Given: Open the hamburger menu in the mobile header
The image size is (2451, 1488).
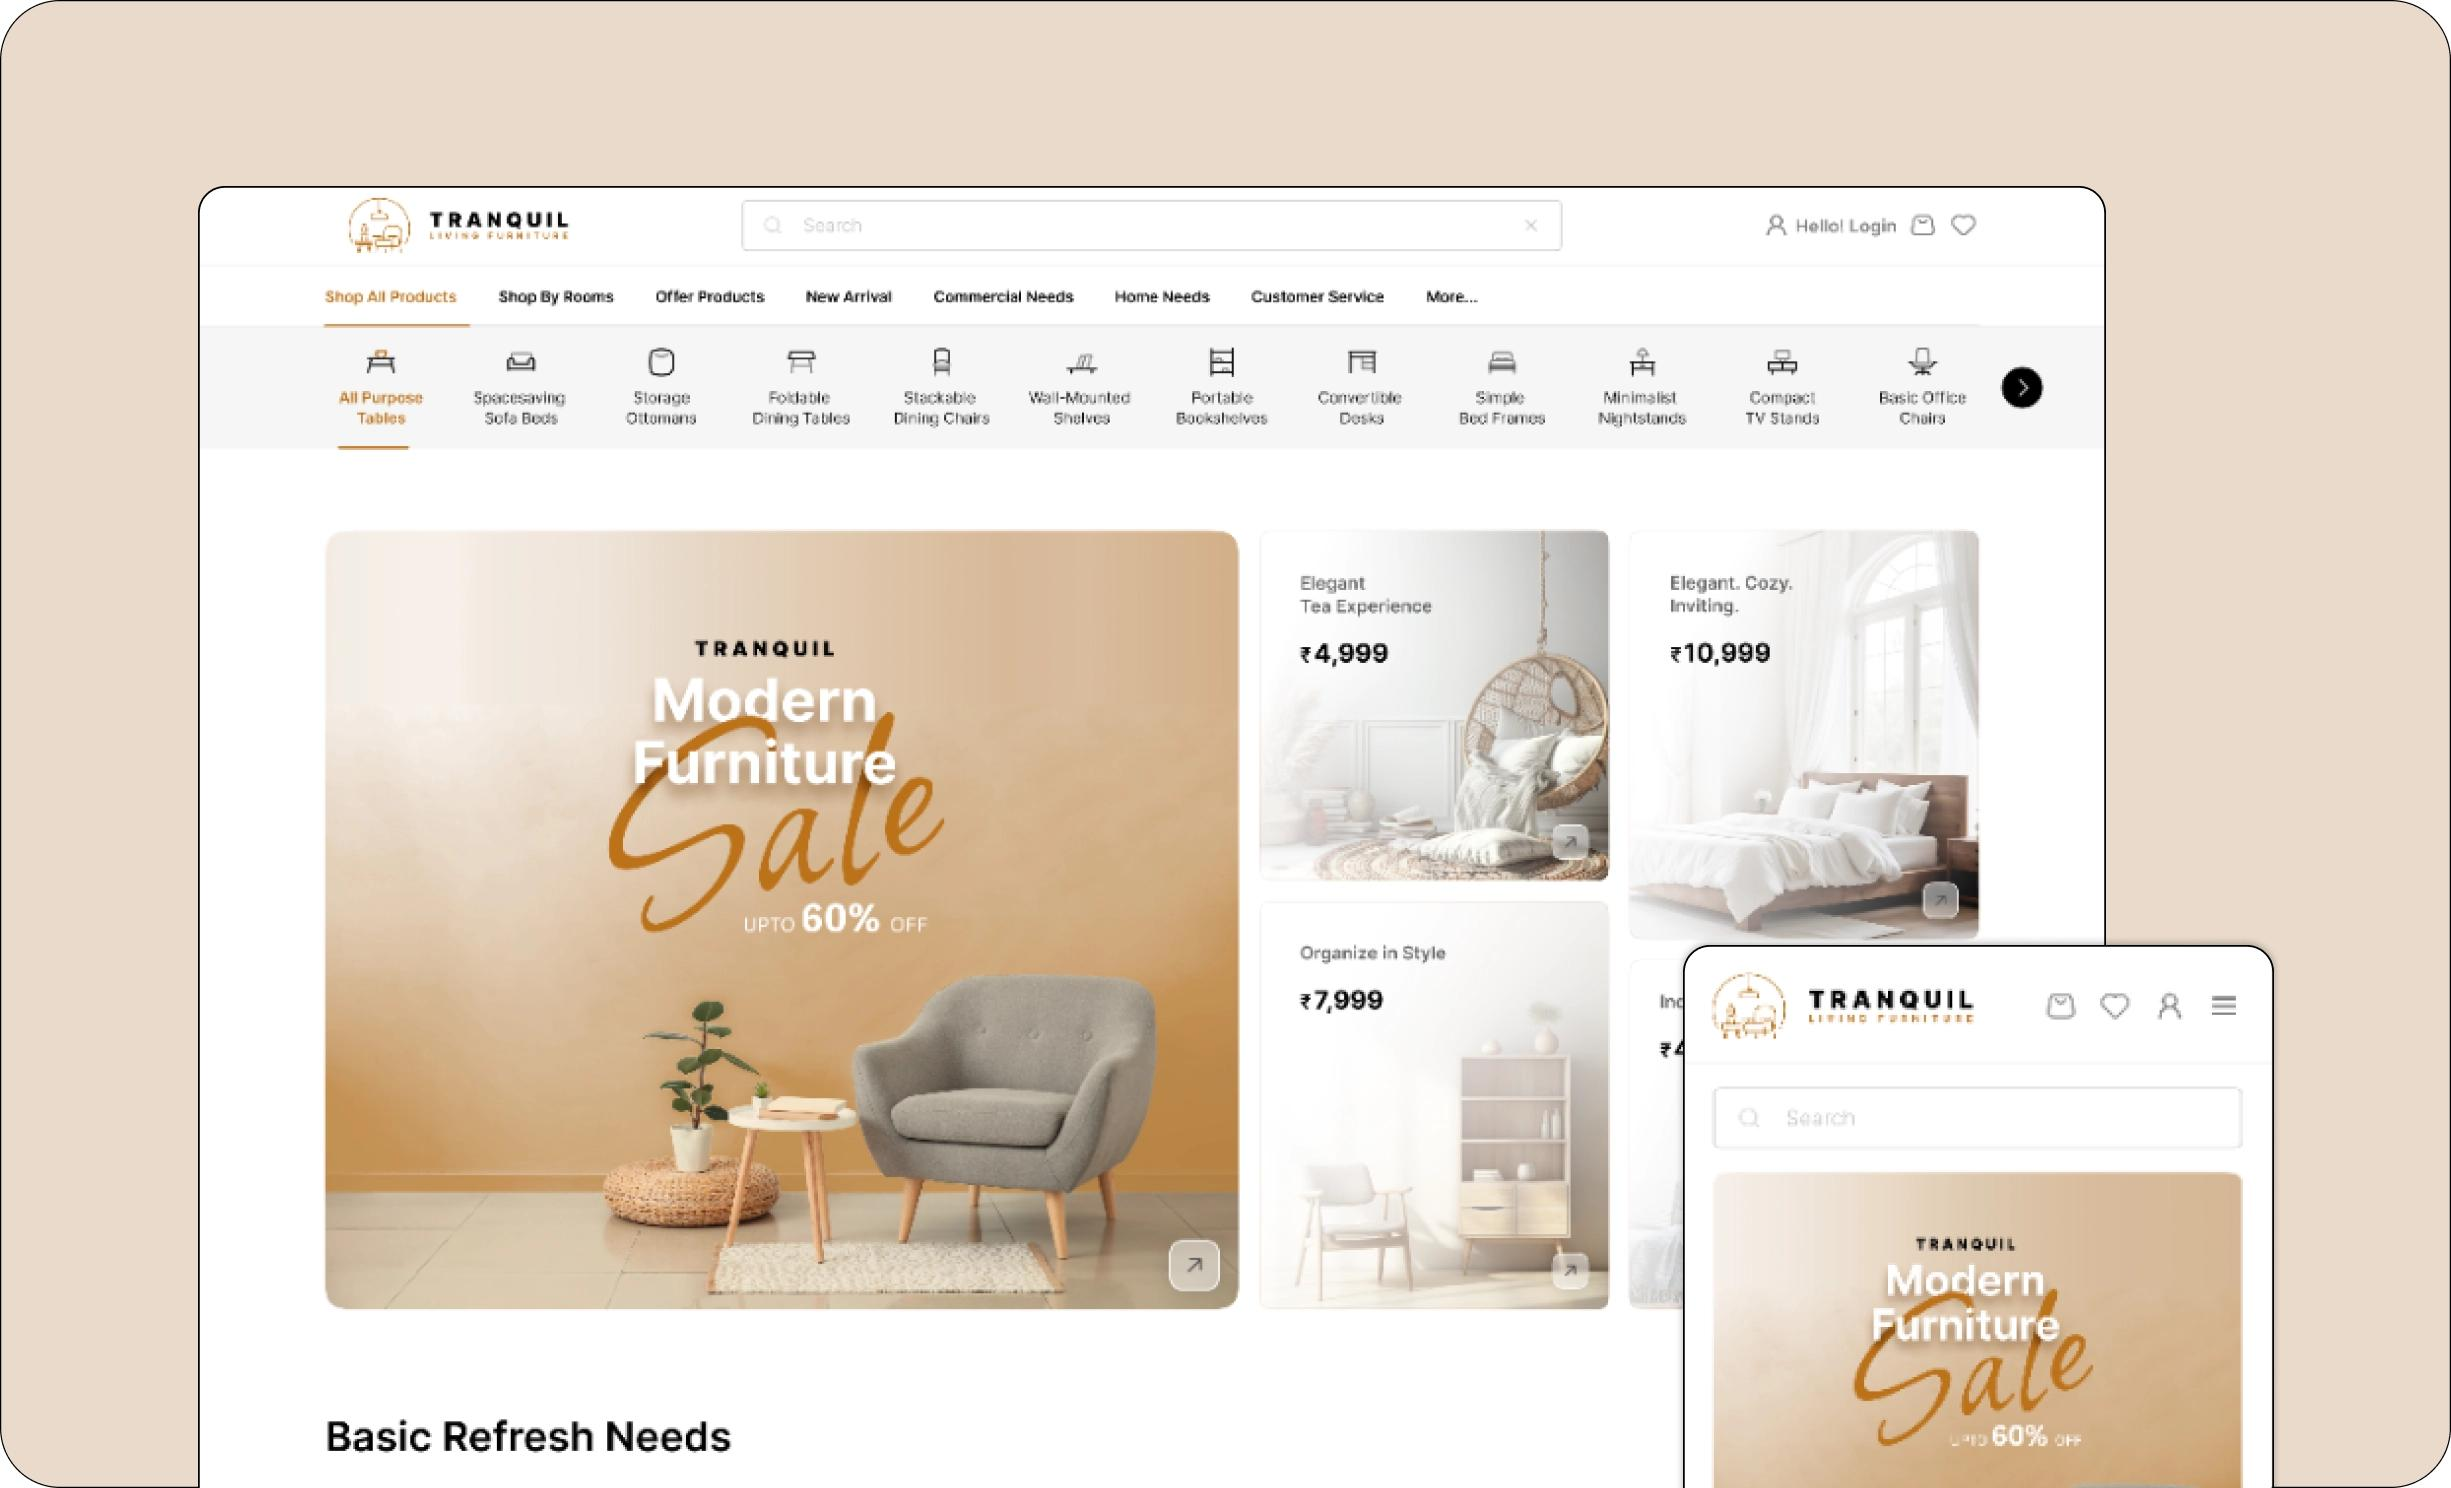Looking at the screenshot, I should [x=2223, y=1005].
